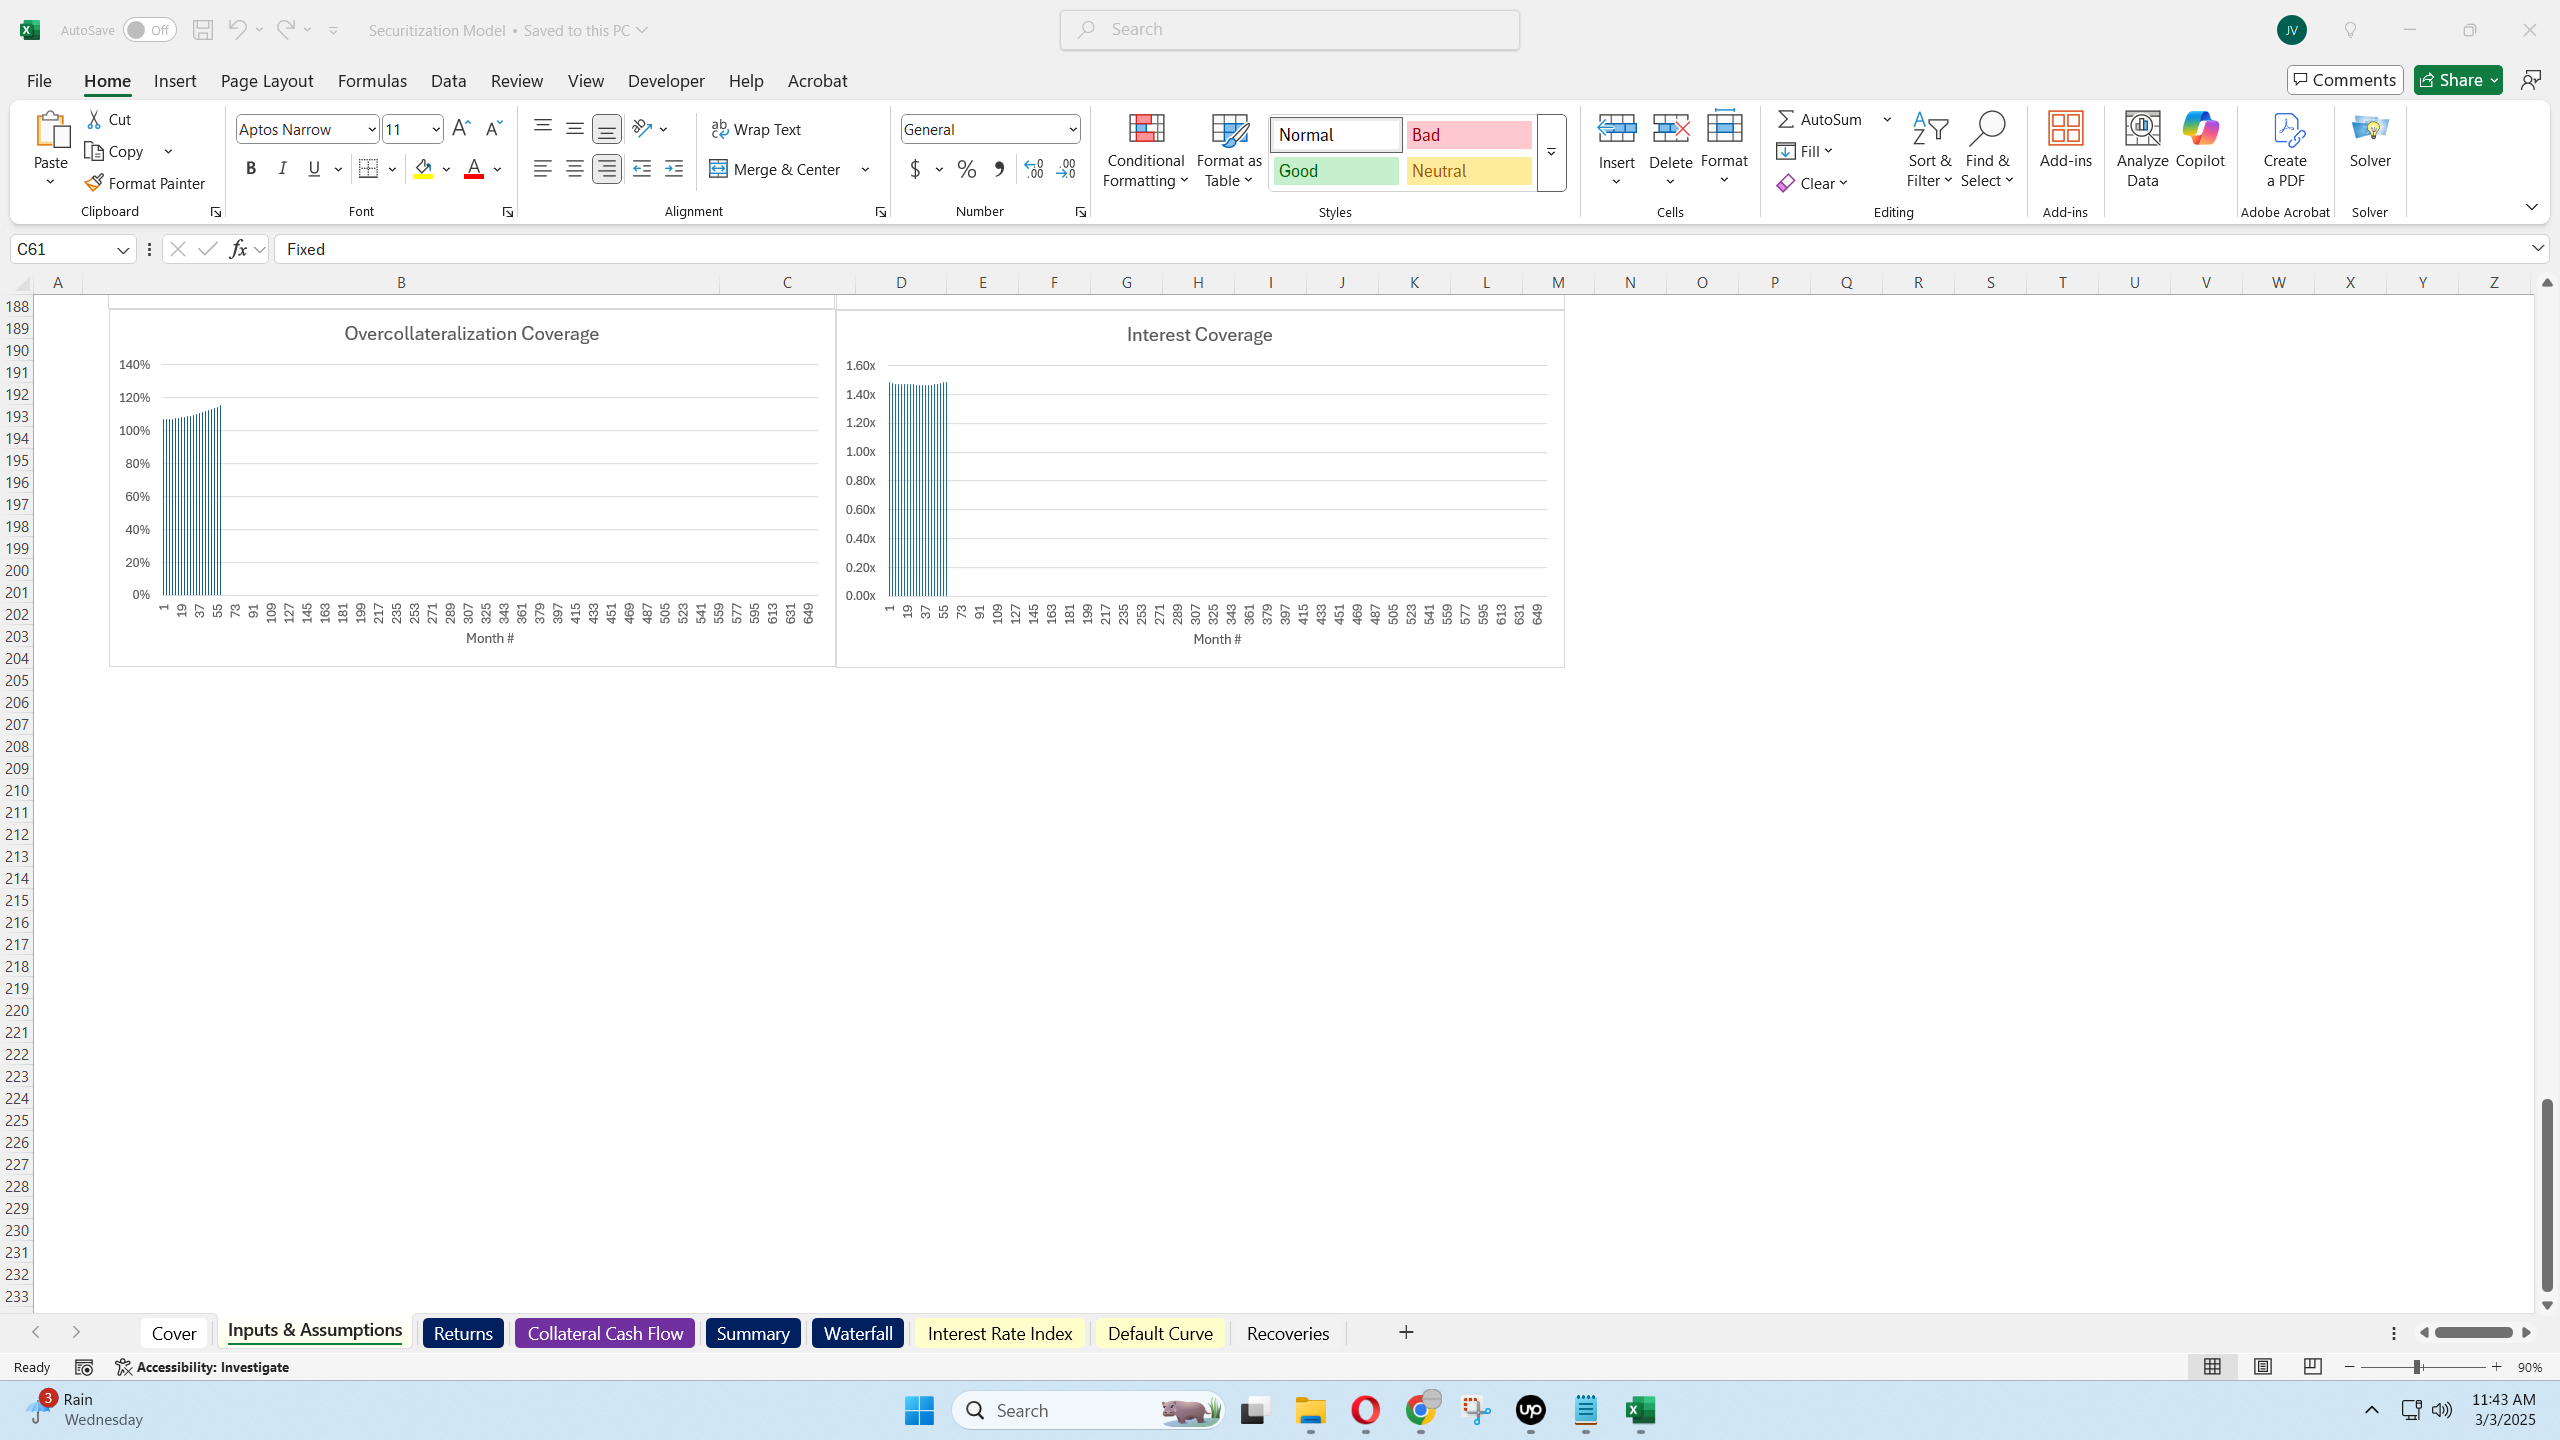
Task: Open Snipping Tool from the taskbar
Action: [1476, 1411]
